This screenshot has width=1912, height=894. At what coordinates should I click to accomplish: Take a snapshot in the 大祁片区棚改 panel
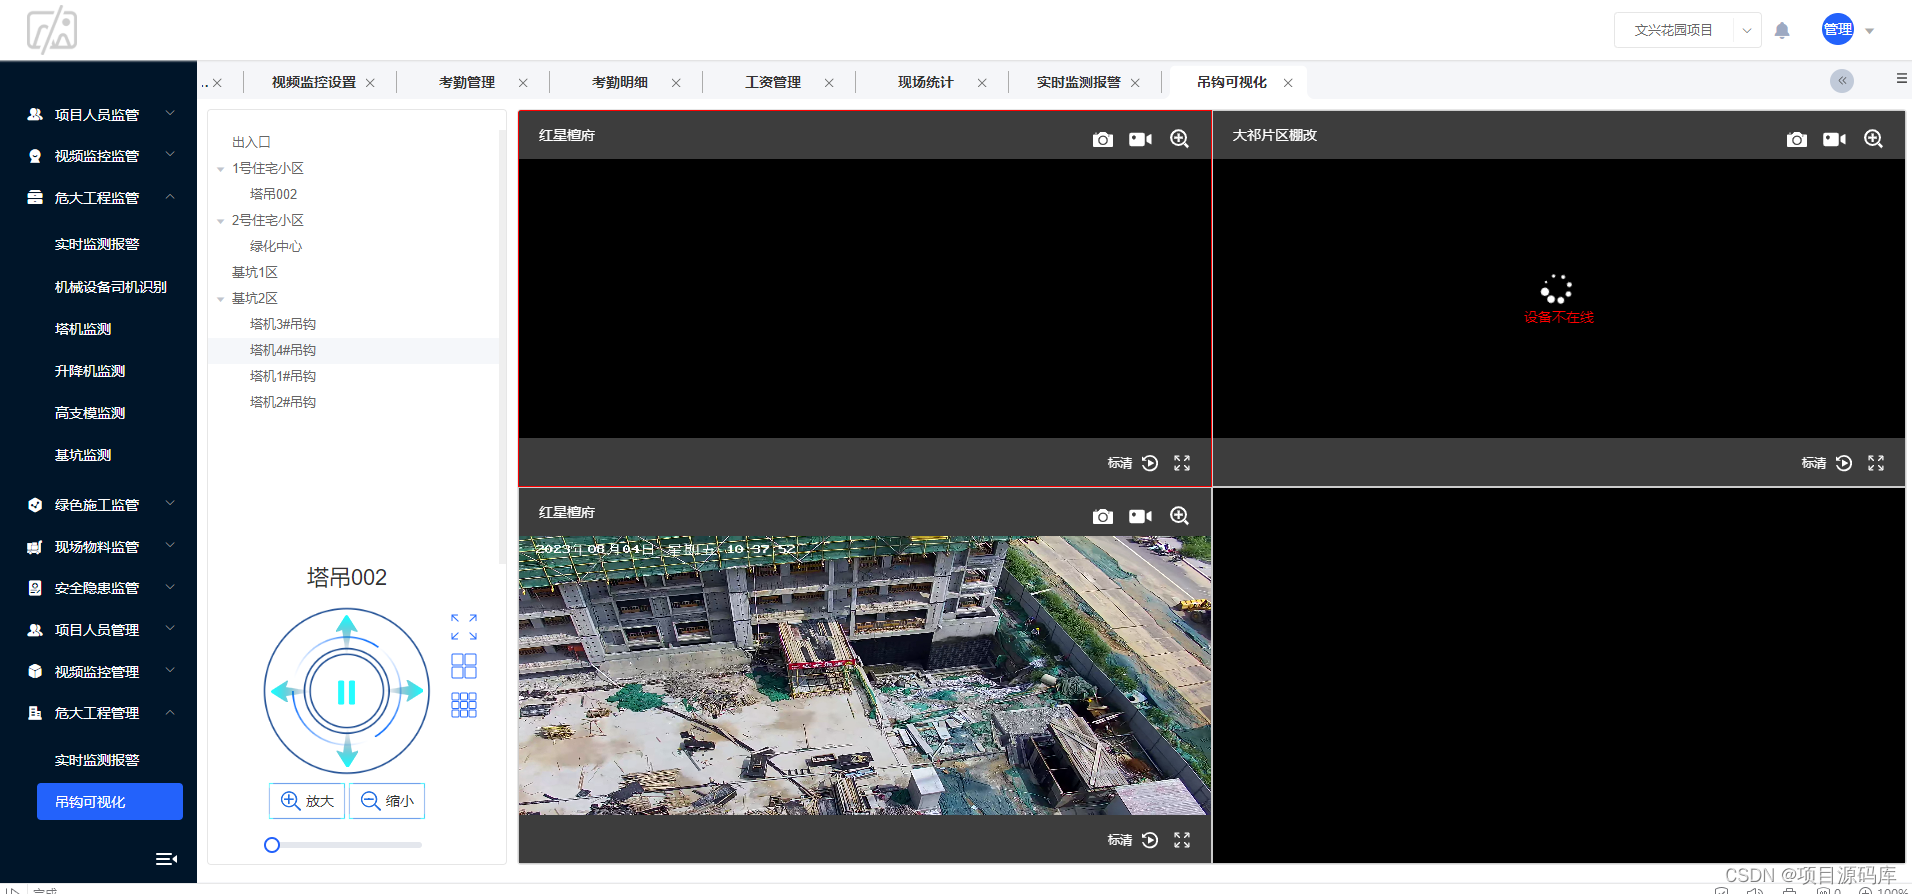click(1796, 139)
